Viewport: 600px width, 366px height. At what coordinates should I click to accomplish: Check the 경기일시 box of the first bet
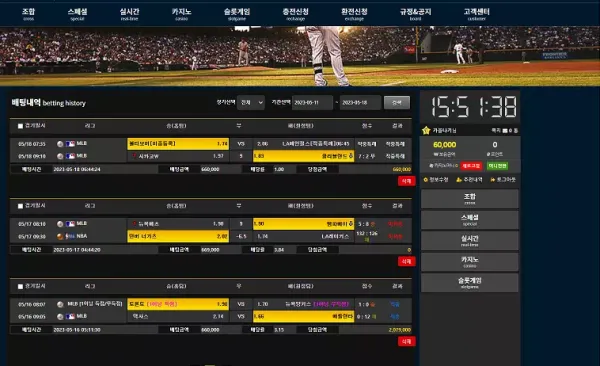point(21,126)
